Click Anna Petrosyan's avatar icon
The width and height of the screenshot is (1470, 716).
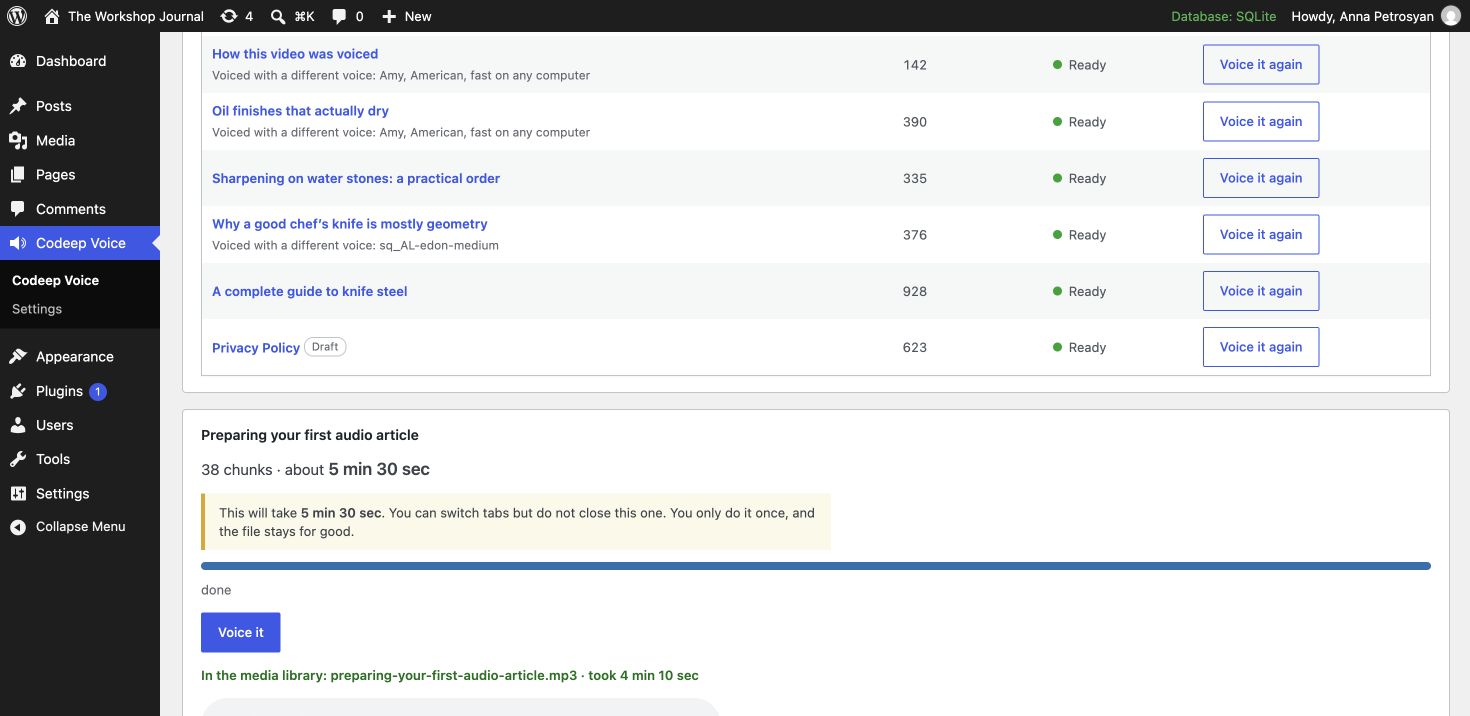pos(1451,16)
